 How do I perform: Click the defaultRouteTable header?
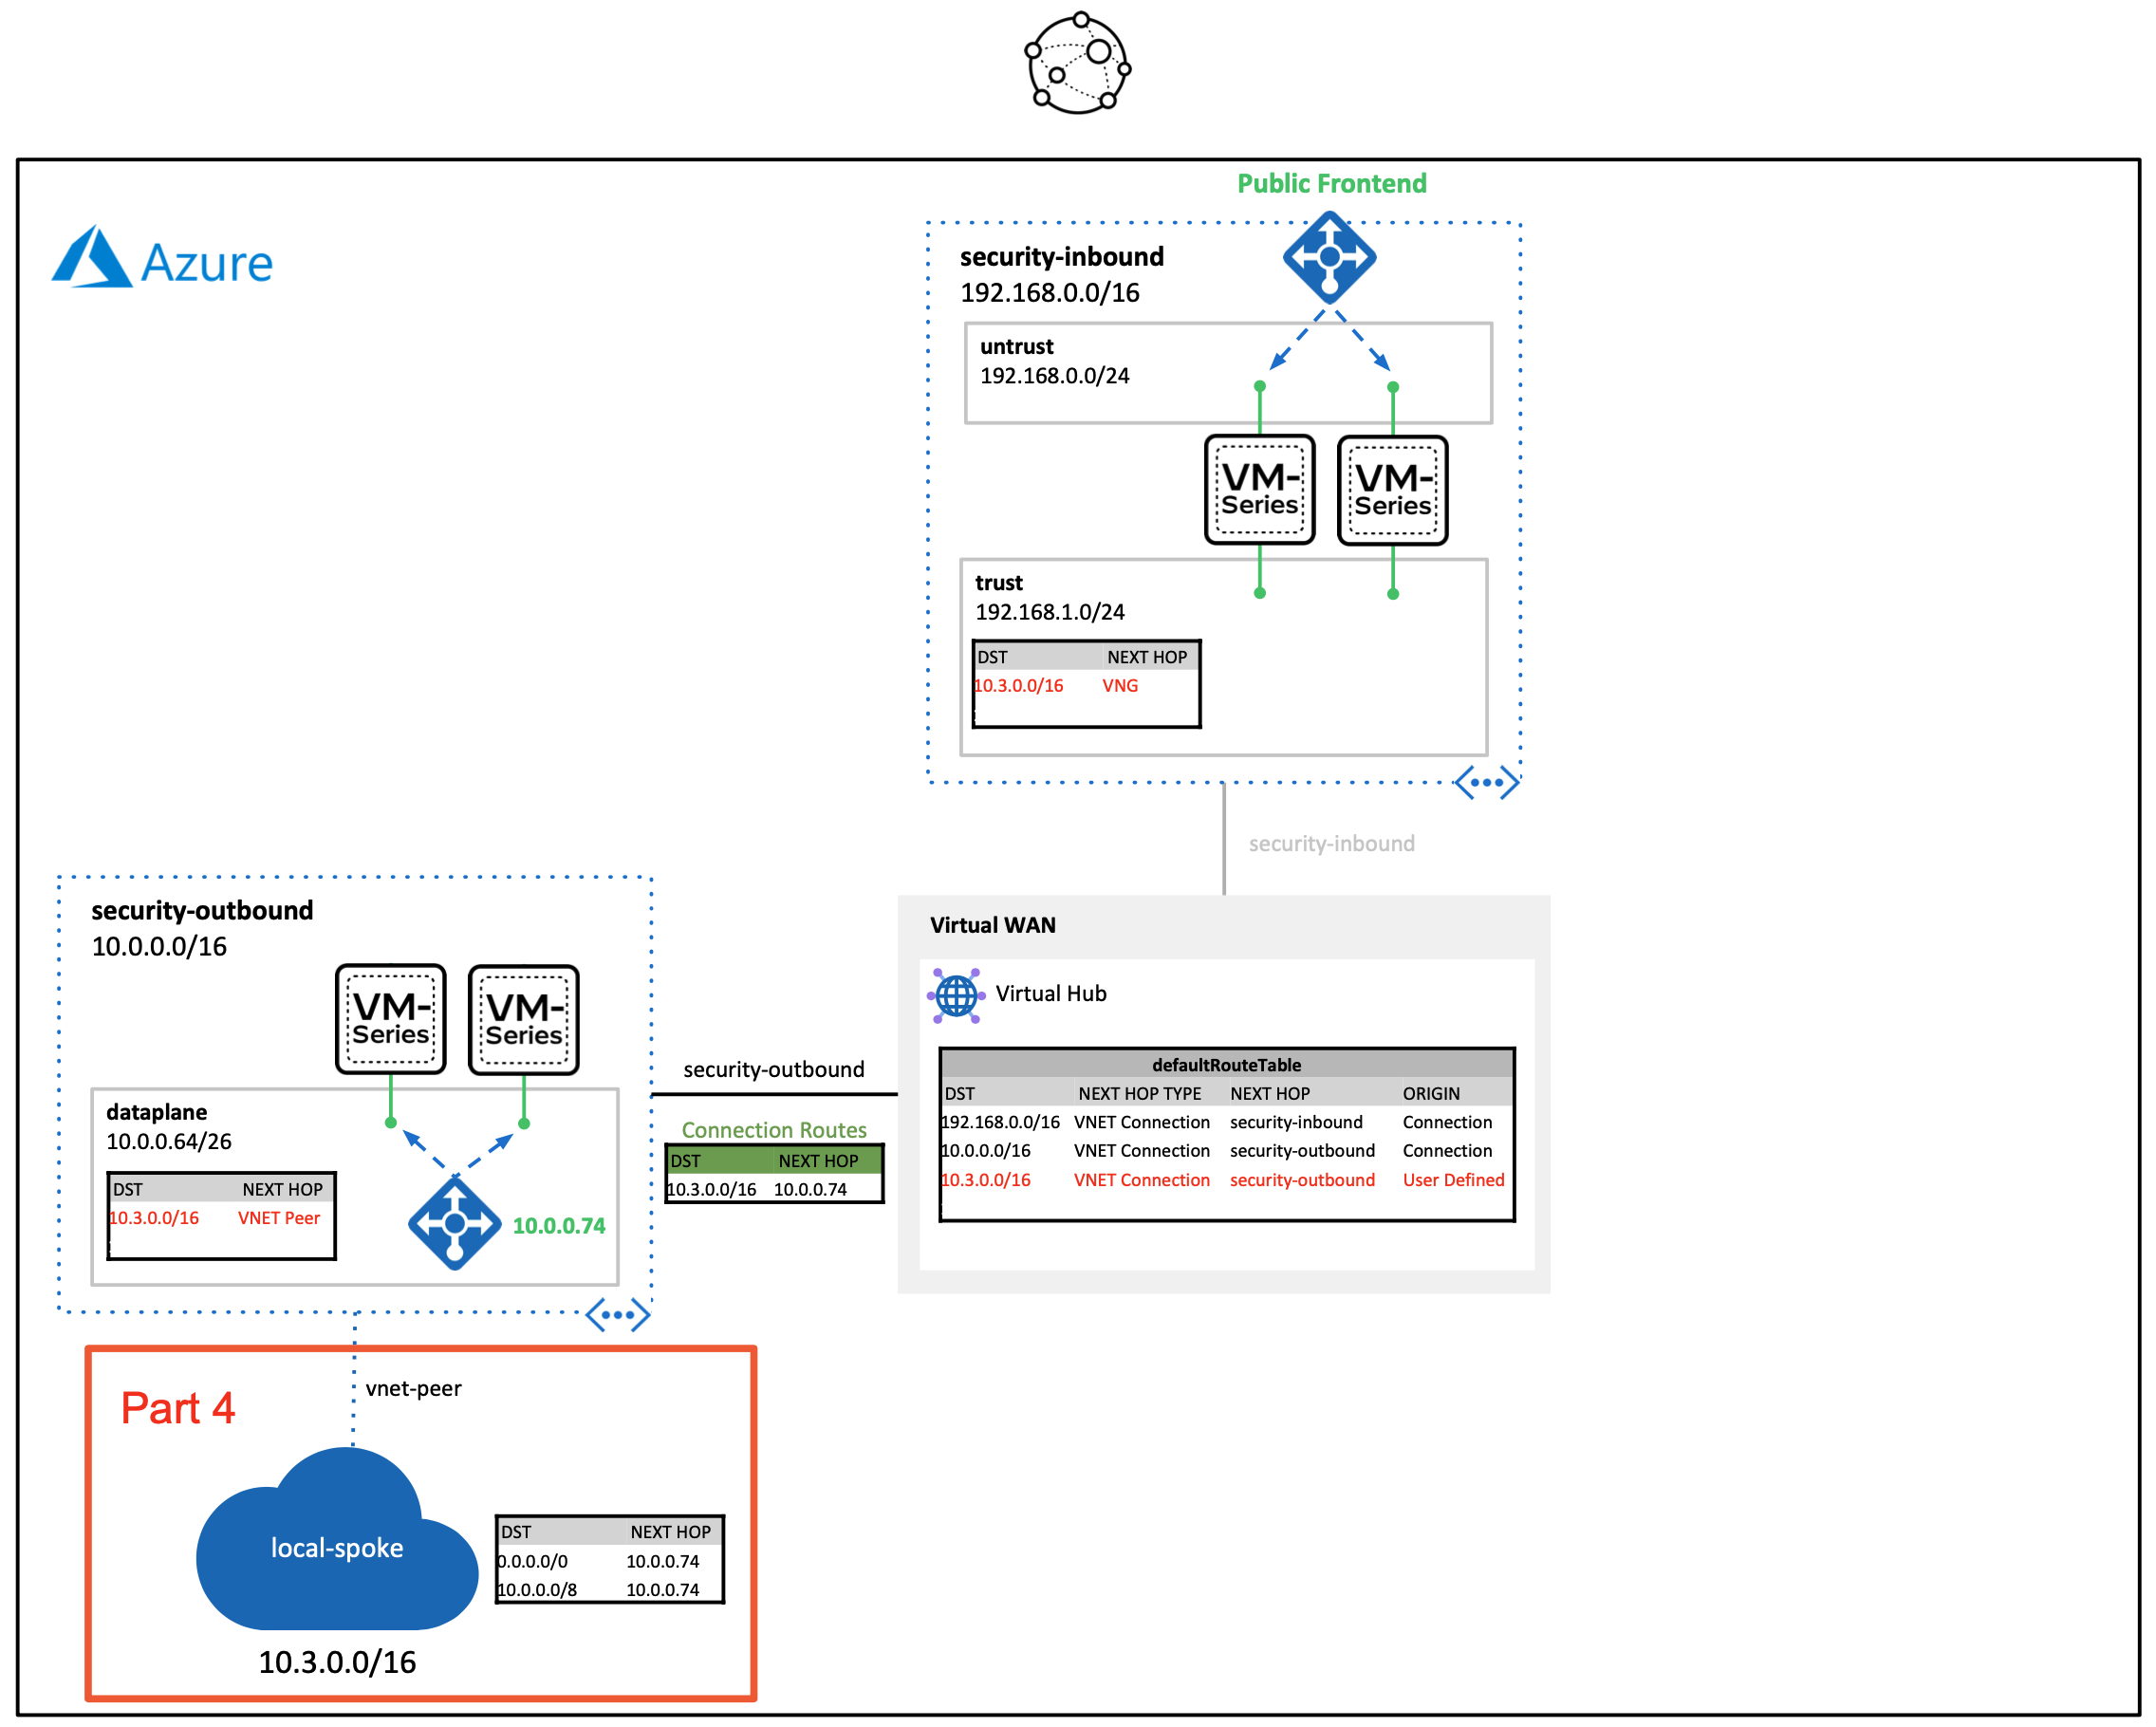1226,1064
